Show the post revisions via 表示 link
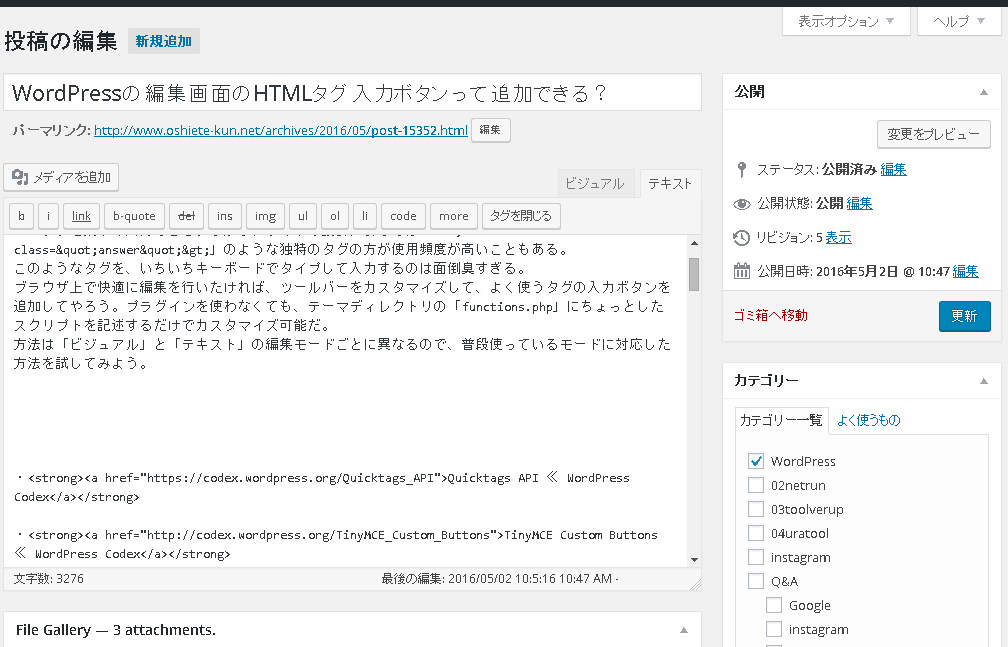The height and width of the screenshot is (647, 1008). tap(838, 238)
